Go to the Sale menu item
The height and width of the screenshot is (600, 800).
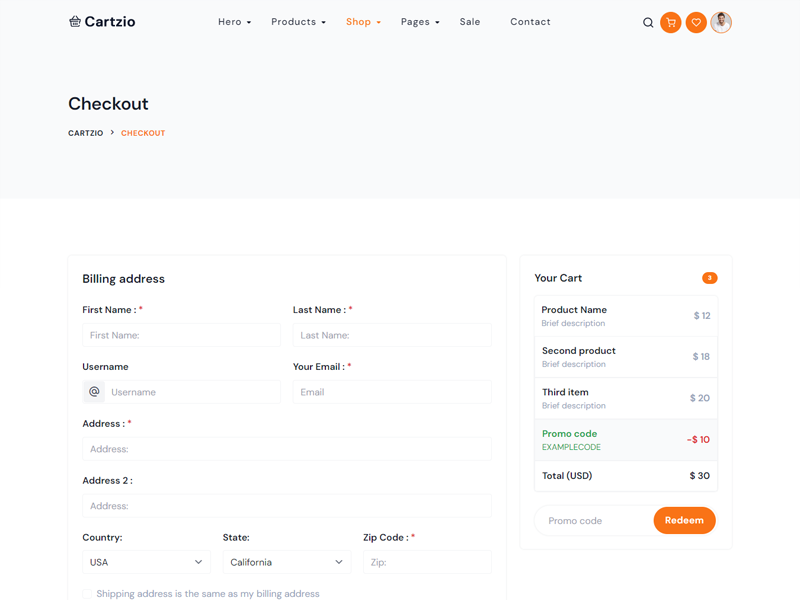click(x=470, y=22)
